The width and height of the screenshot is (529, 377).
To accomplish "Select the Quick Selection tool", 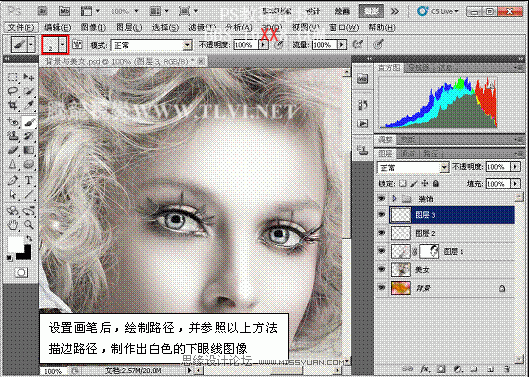I will click(29, 91).
